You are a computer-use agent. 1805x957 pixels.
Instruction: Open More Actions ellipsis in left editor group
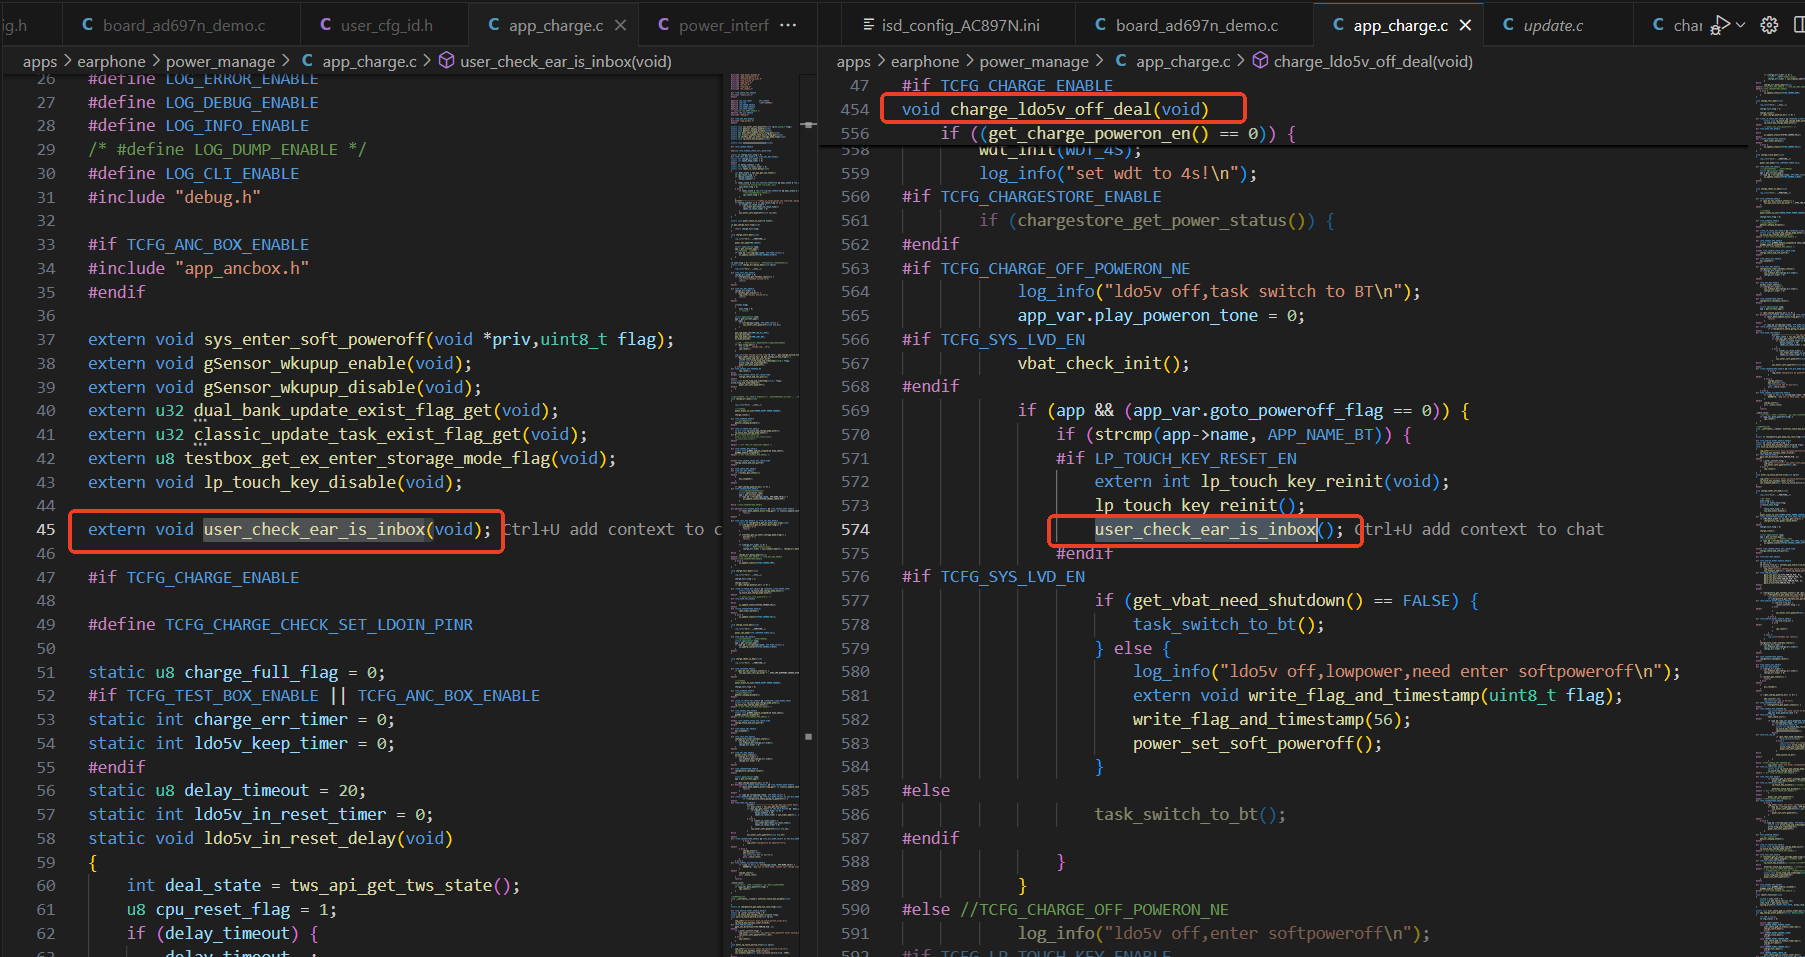788,25
